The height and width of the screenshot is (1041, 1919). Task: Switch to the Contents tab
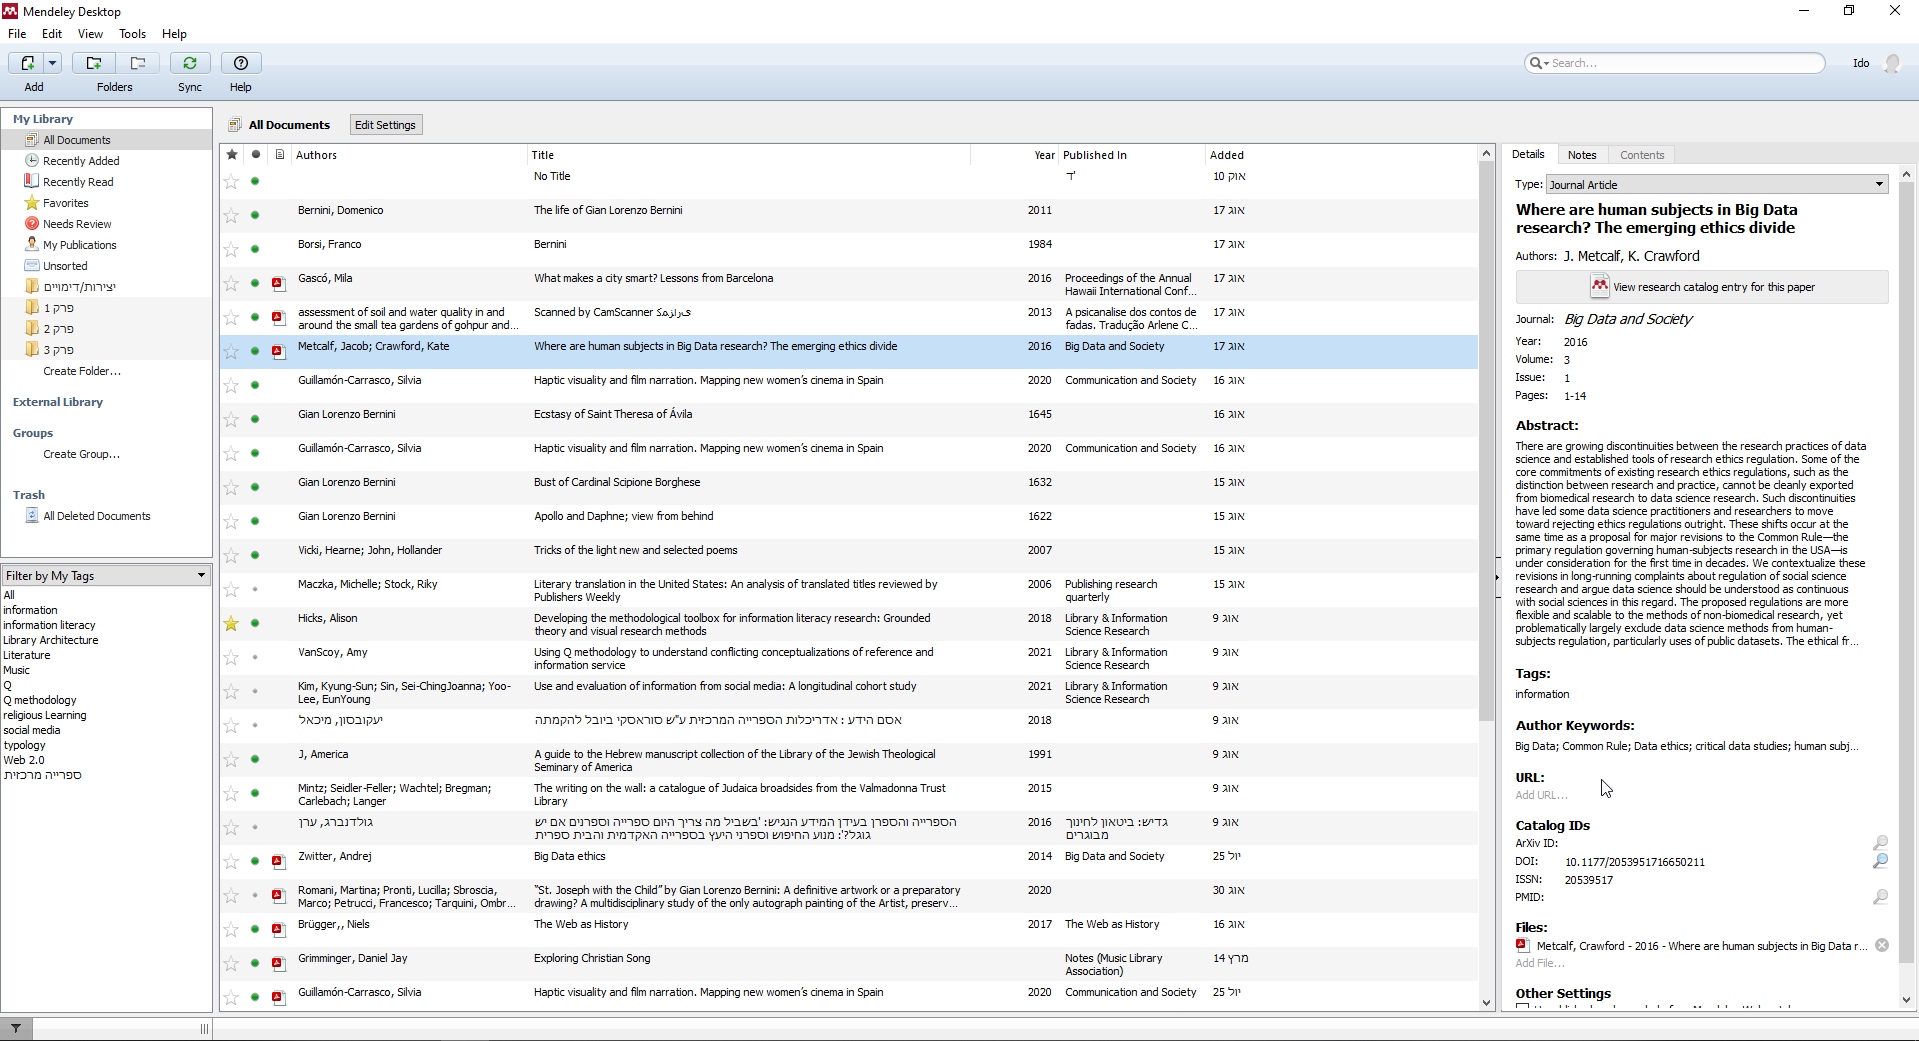click(1642, 155)
